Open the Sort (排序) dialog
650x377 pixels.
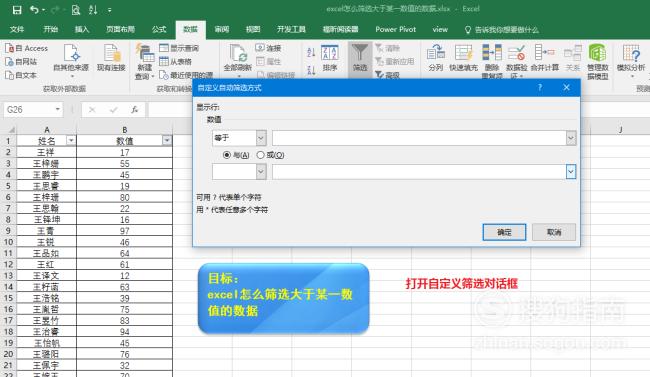(x=330, y=58)
